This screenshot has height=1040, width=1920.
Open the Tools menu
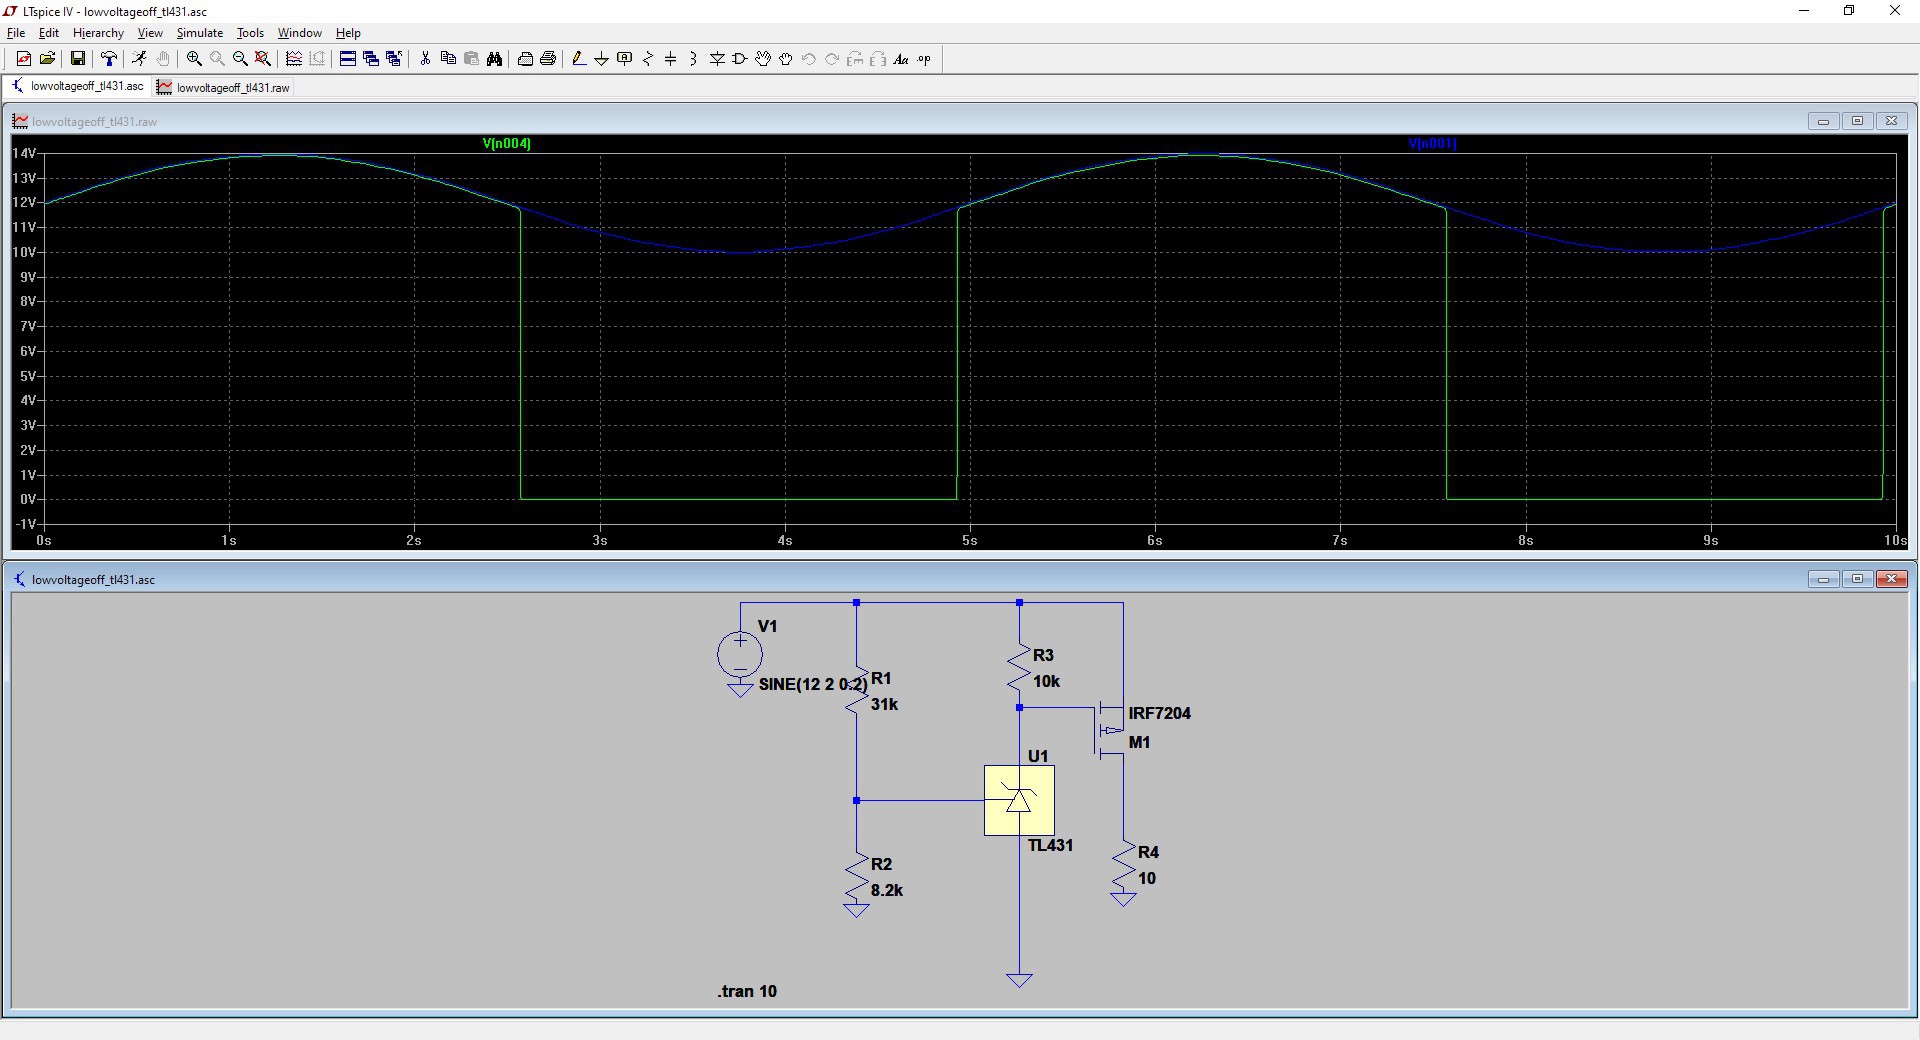point(250,33)
